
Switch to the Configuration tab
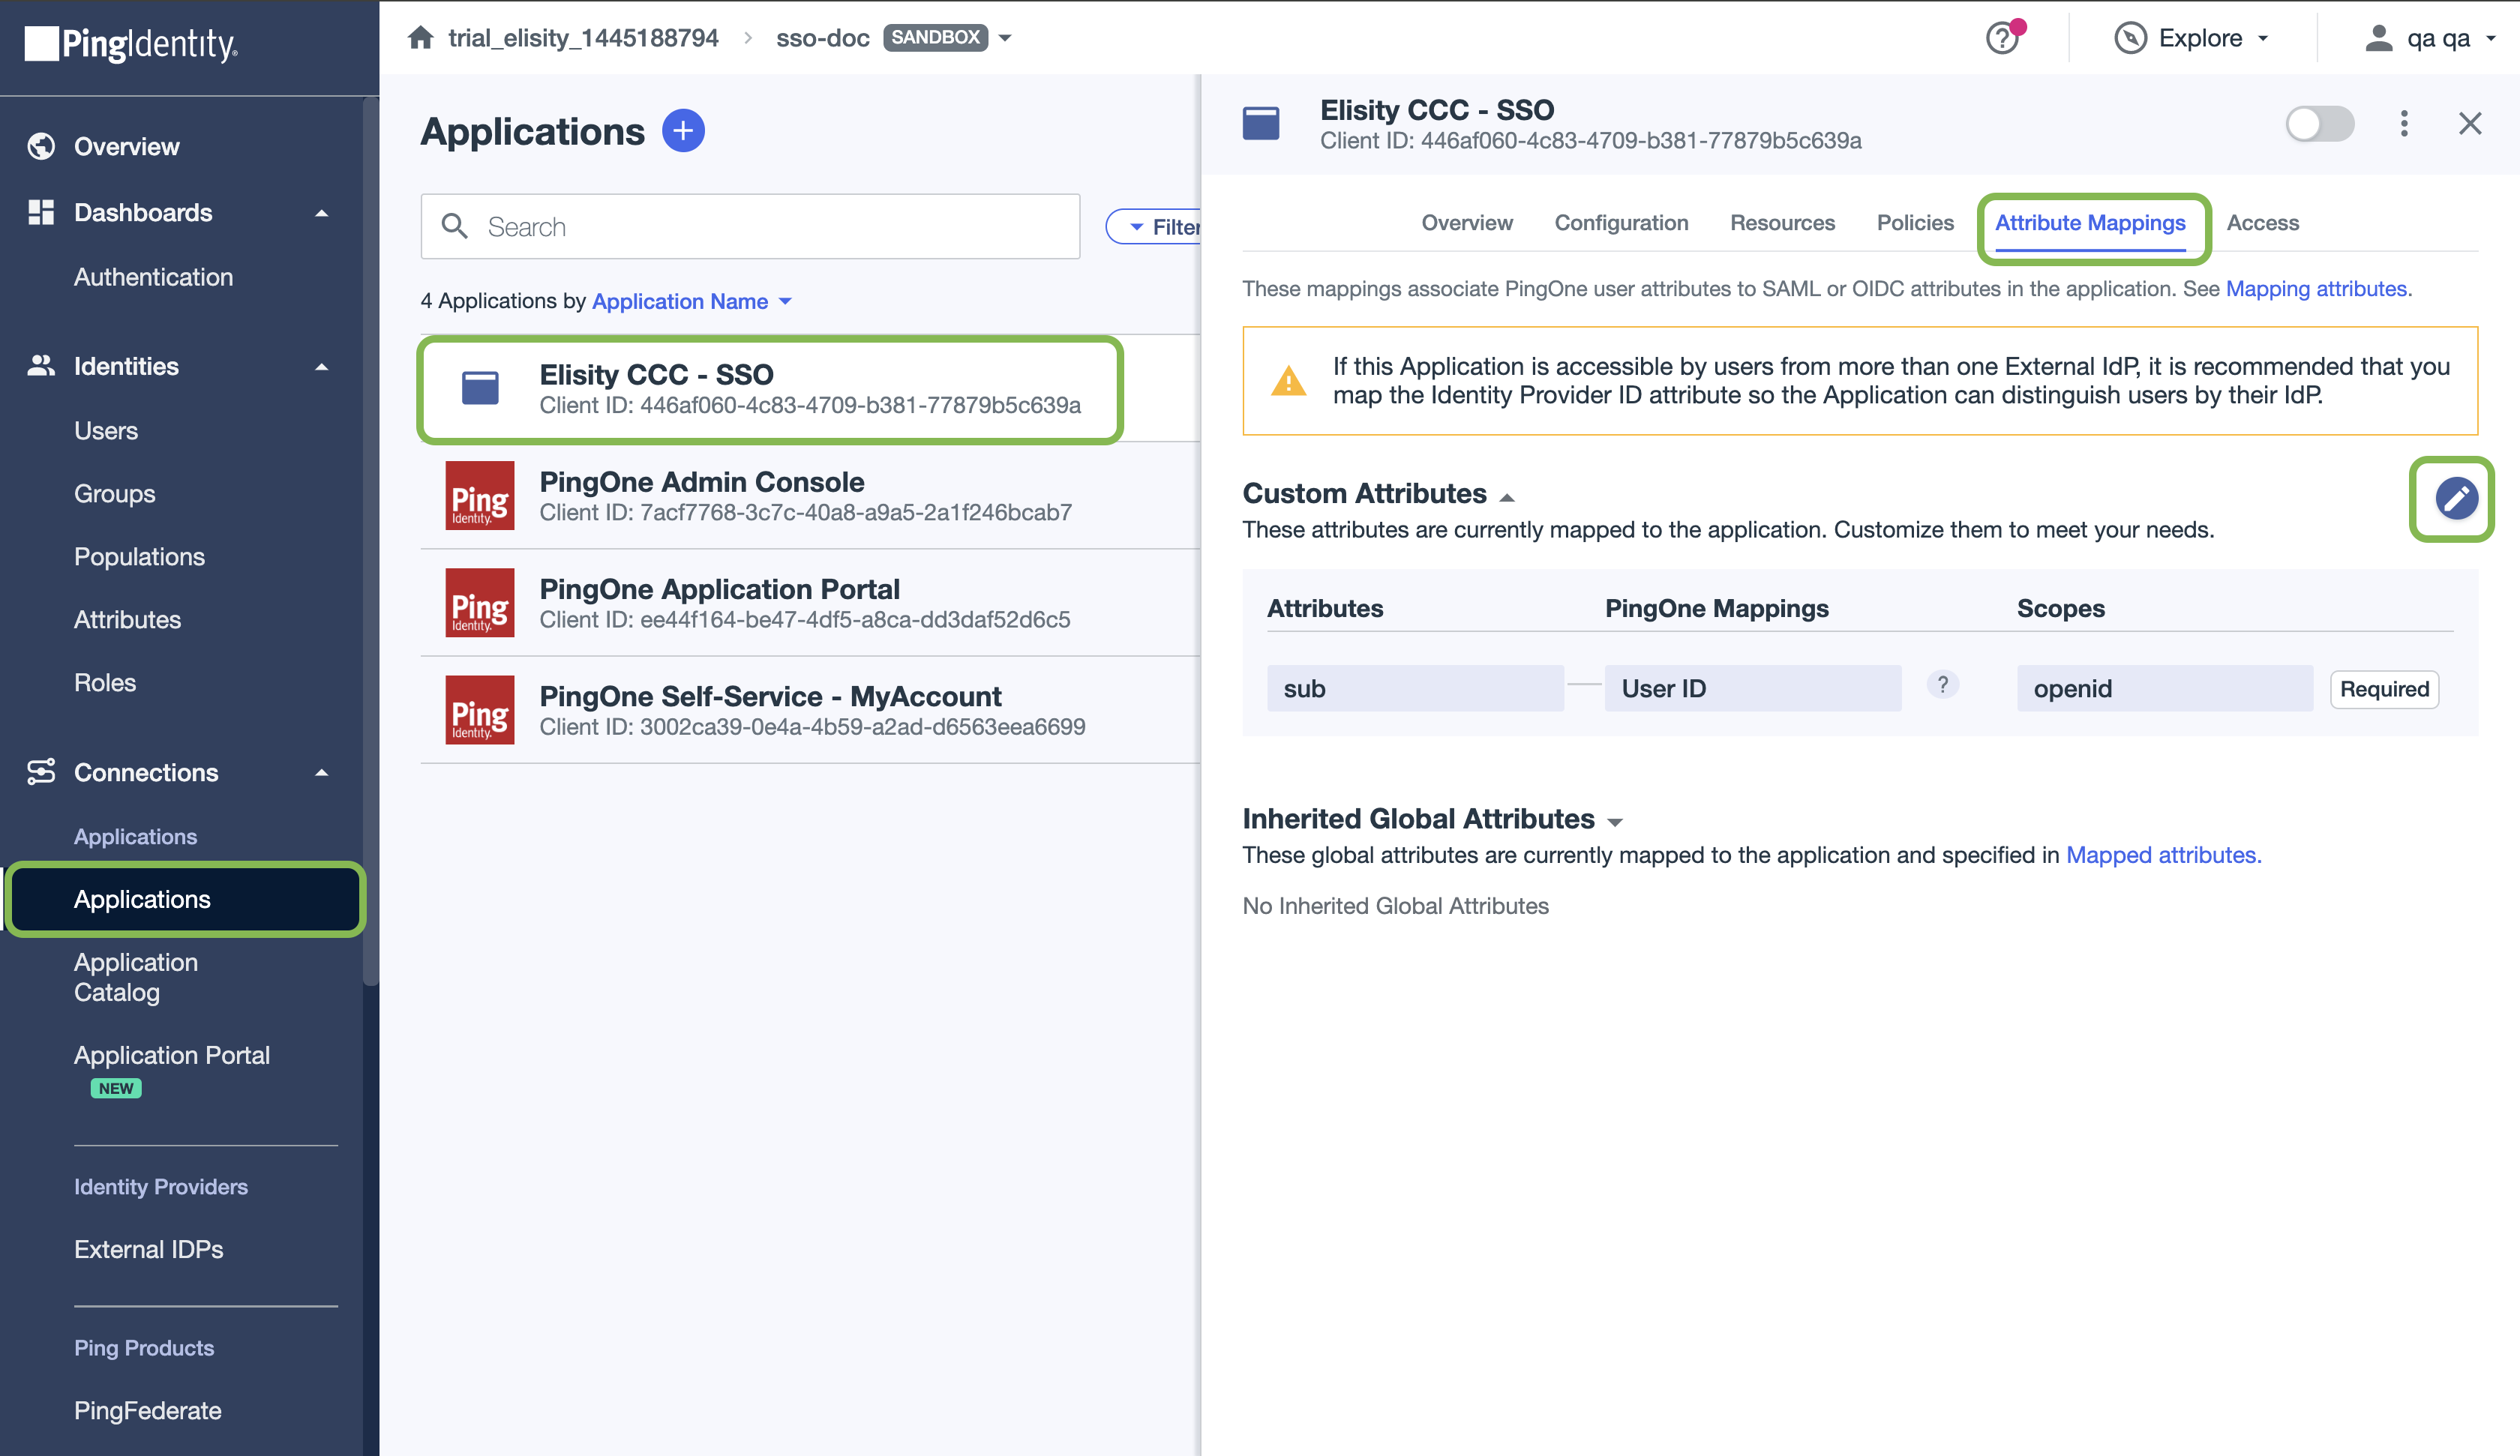(1621, 223)
